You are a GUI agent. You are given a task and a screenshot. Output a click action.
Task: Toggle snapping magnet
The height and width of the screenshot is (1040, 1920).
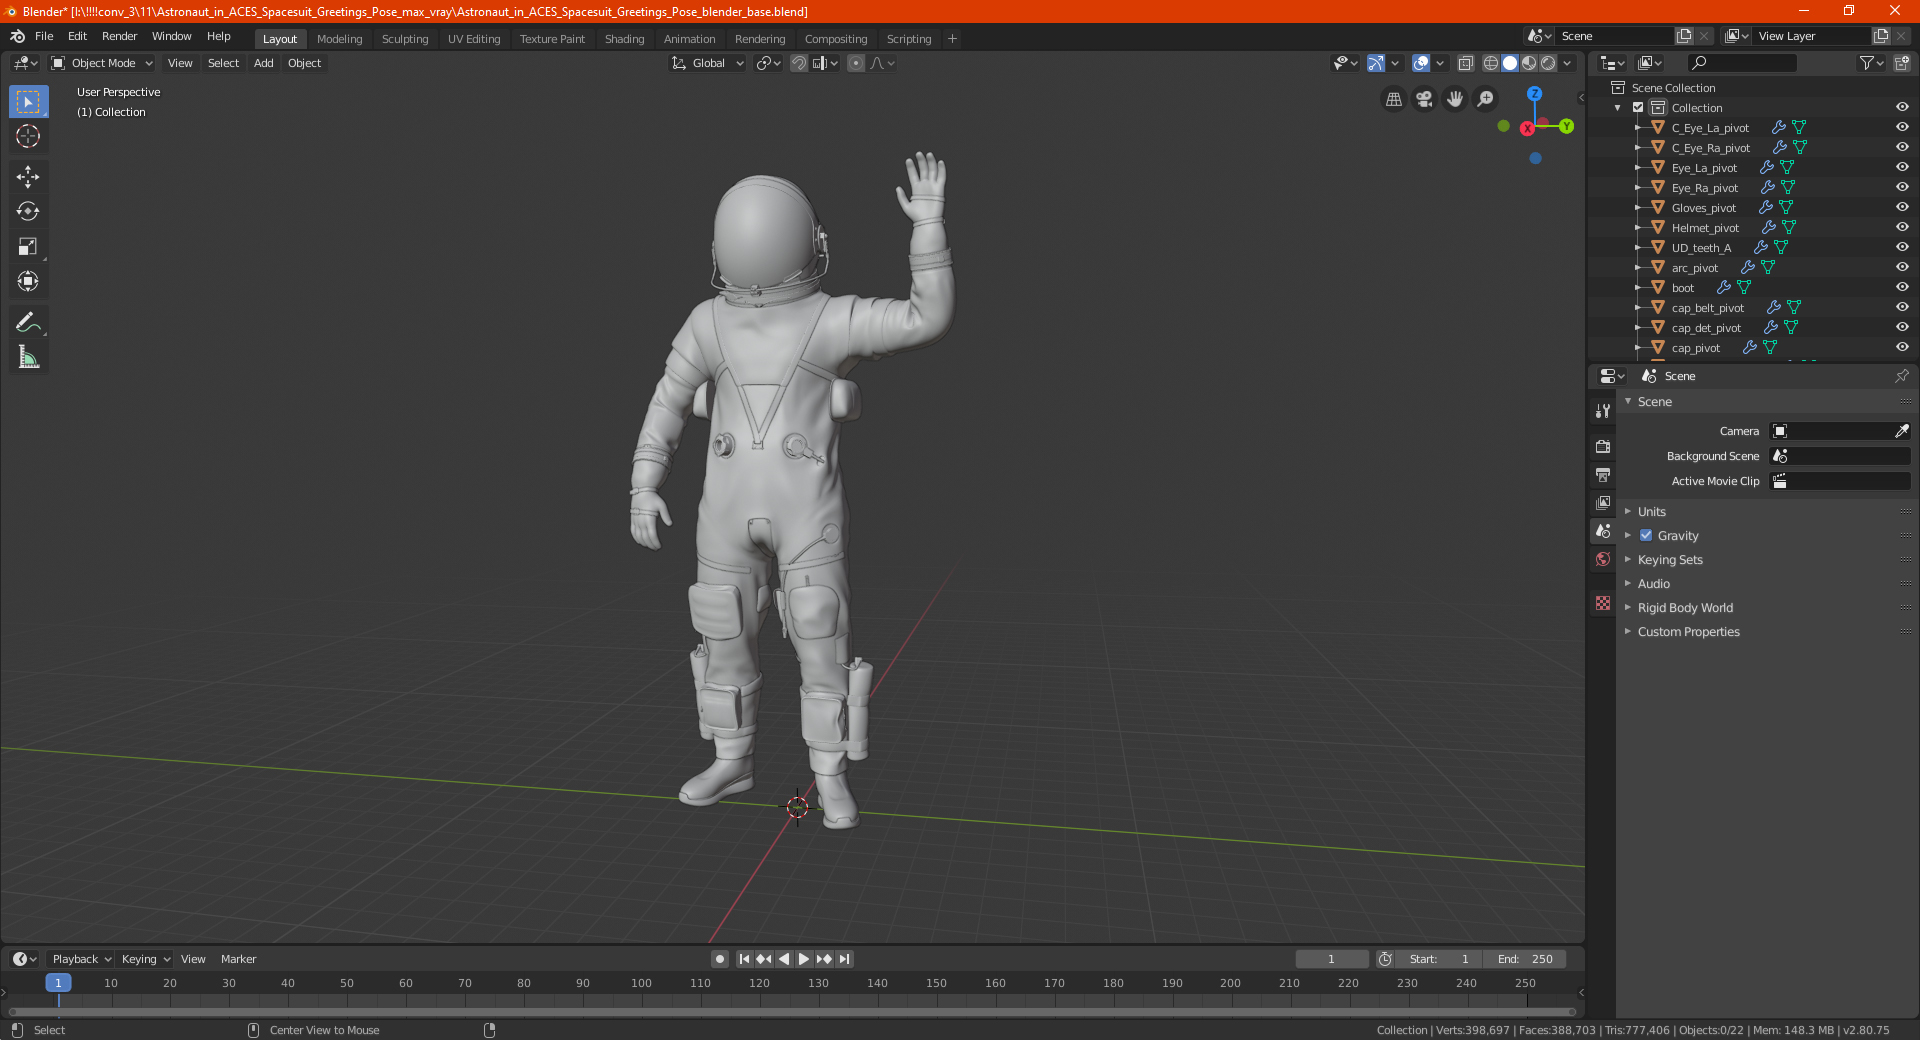[x=799, y=63]
